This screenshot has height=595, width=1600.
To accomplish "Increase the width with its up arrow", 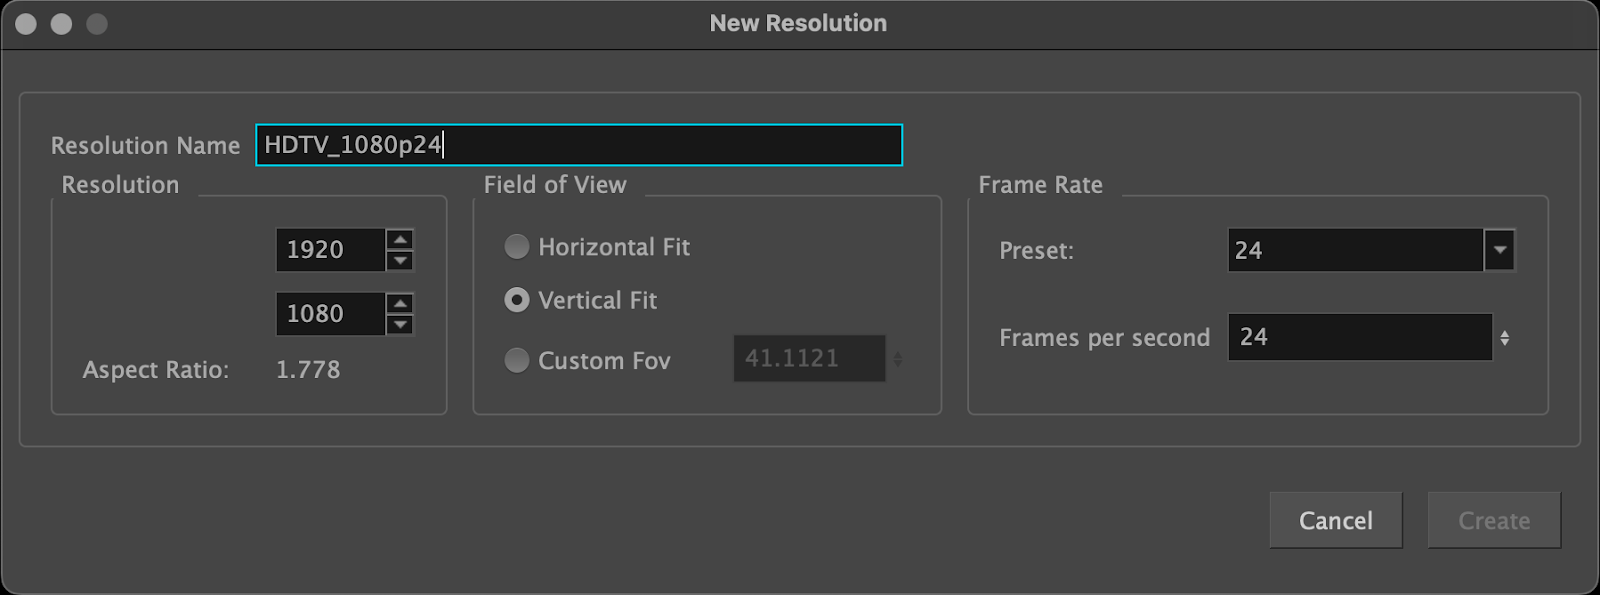I will pyautogui.click(x=400, y=240).
